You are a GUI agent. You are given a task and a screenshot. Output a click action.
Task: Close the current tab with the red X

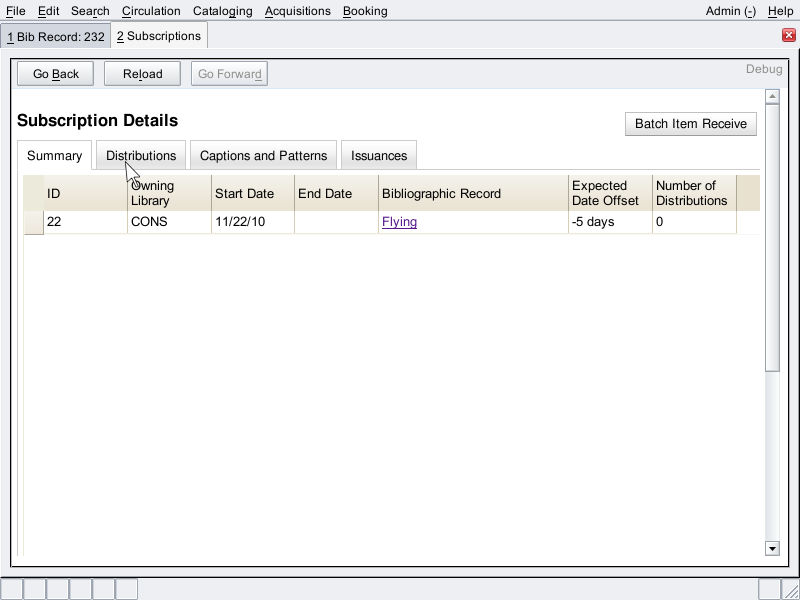tap(788, 36)
